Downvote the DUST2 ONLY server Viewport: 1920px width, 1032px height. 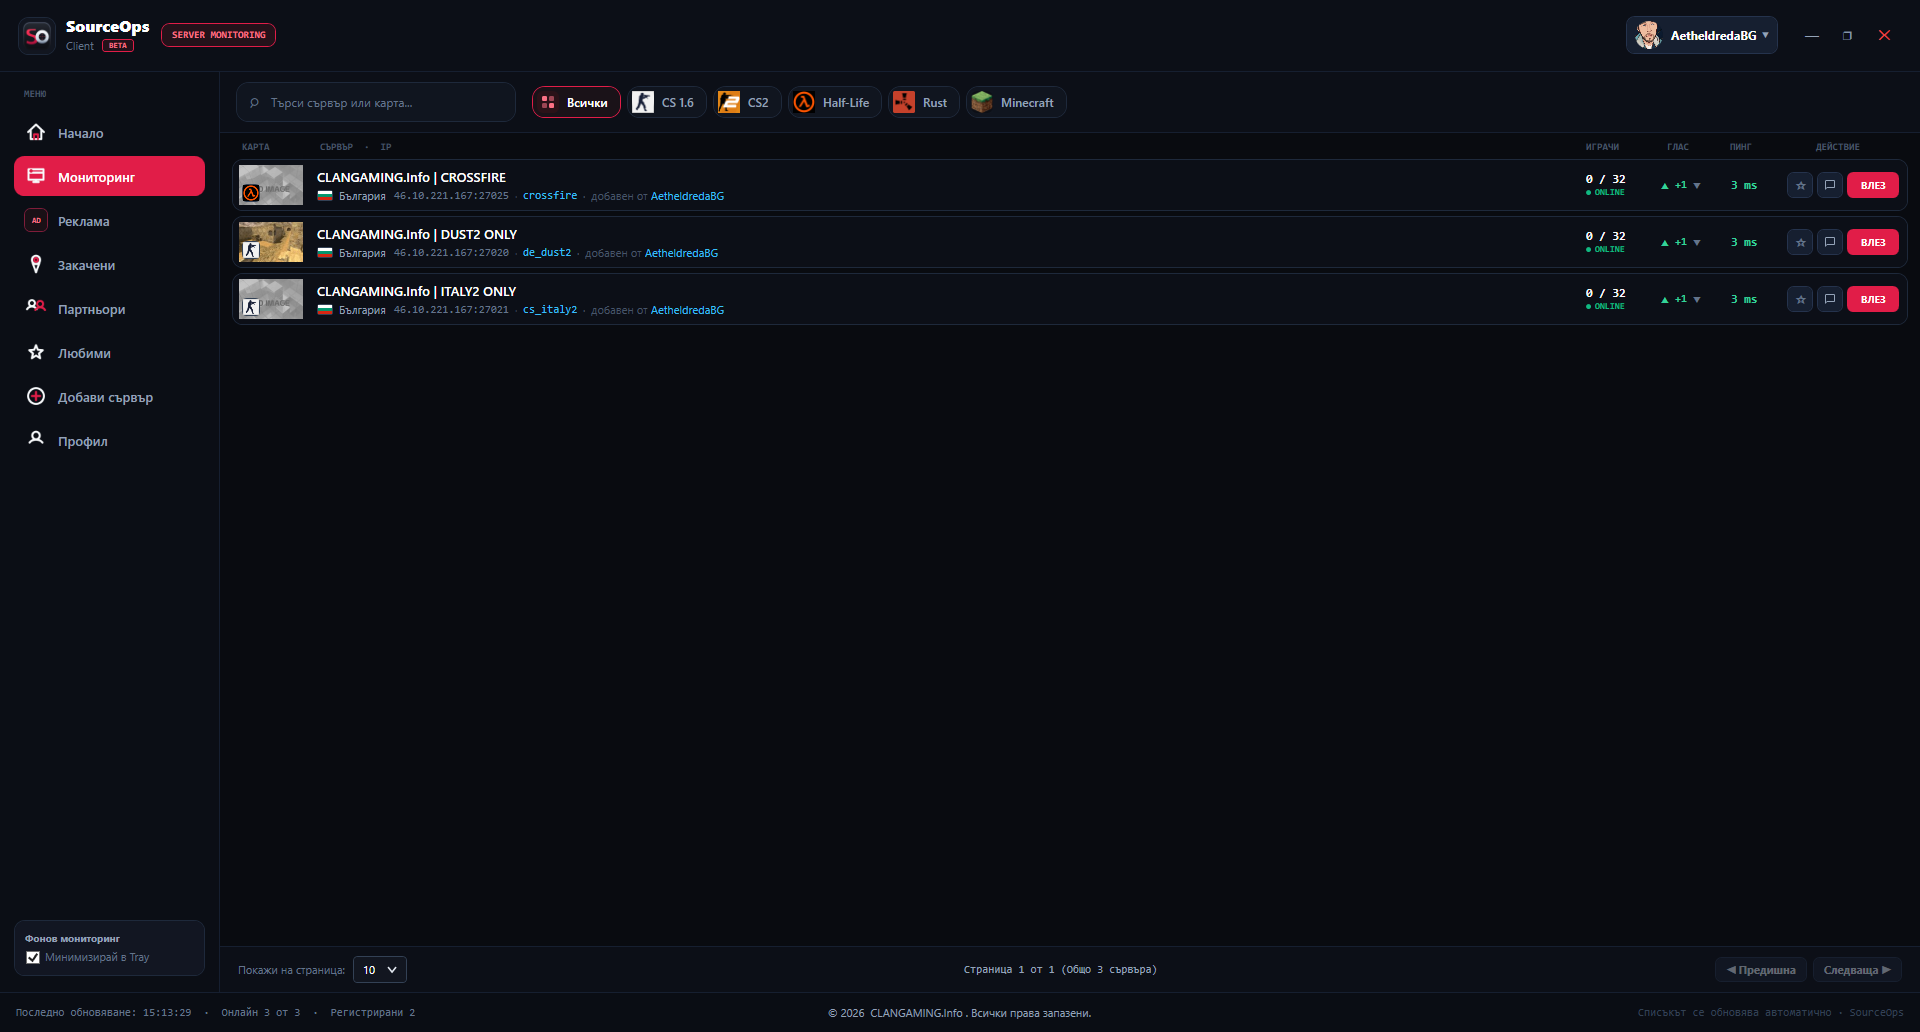click(x=1697, y=243)
